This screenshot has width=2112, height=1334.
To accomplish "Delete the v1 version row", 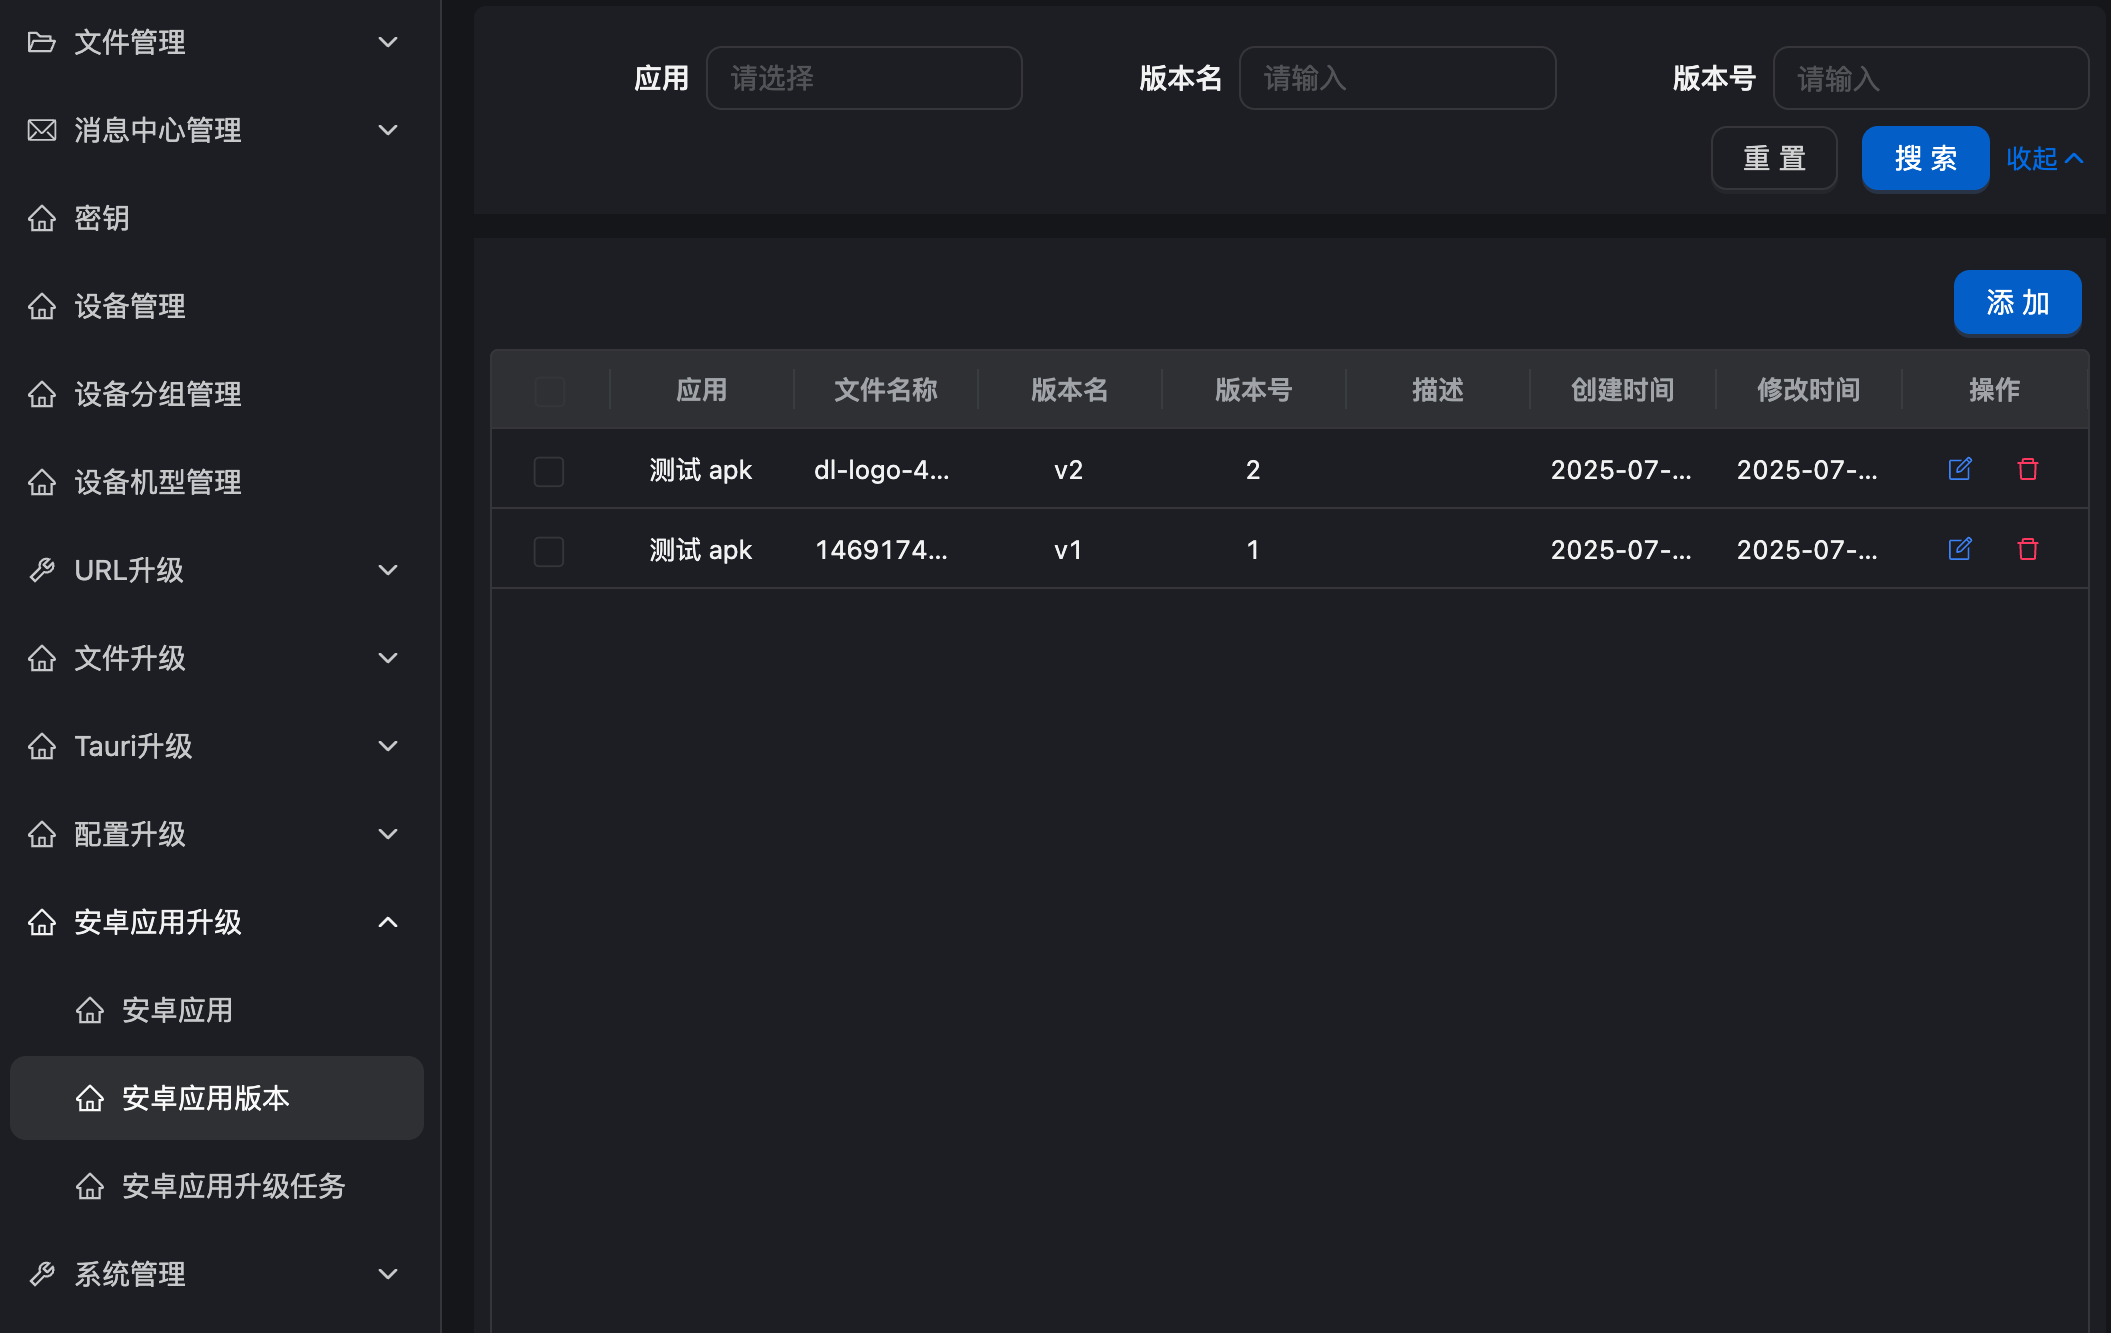I will point(2028,549).
